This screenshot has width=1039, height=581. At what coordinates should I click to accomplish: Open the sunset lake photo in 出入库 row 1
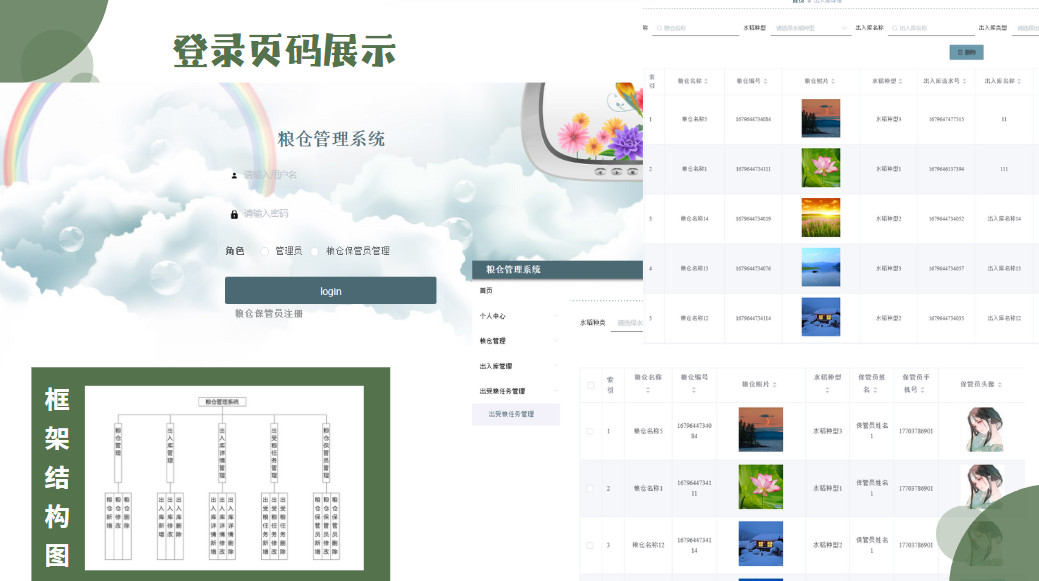820,119
